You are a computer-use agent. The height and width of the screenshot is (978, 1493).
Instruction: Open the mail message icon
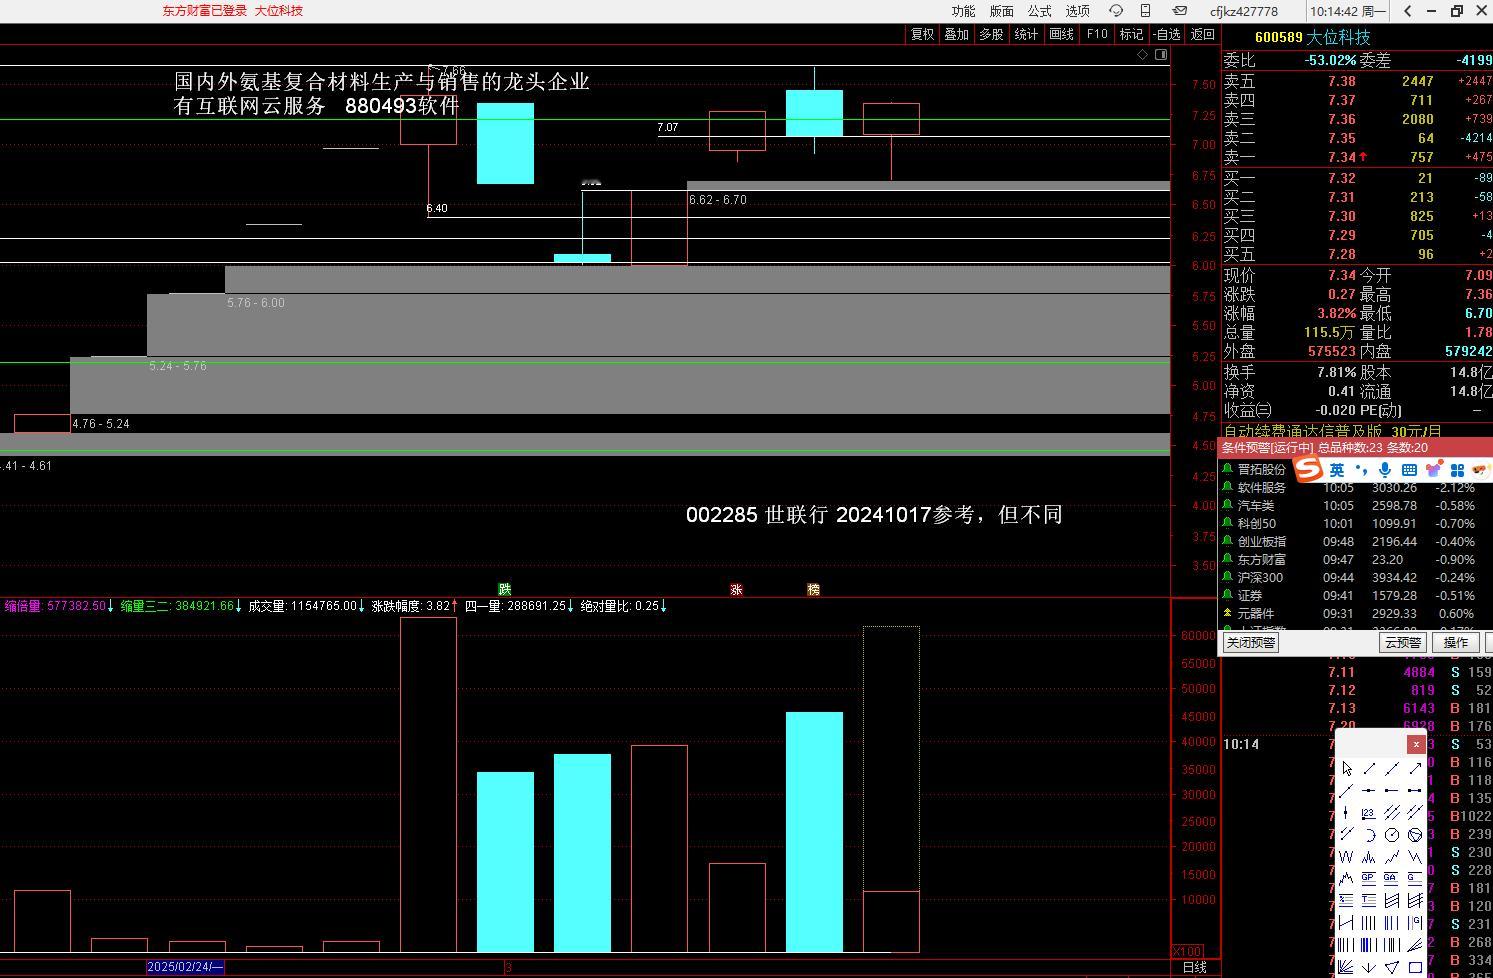tap(1180, 11)
